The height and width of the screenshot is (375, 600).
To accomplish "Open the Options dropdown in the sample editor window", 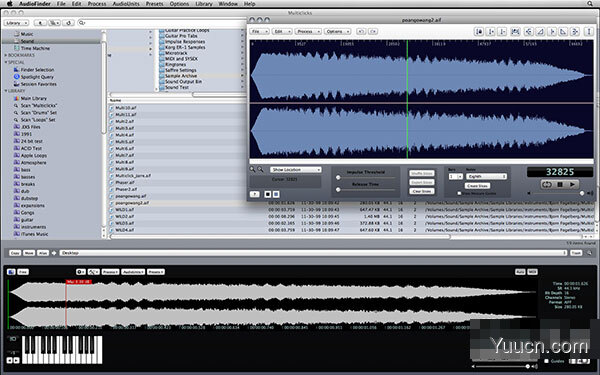I will (x=338, y=31).
